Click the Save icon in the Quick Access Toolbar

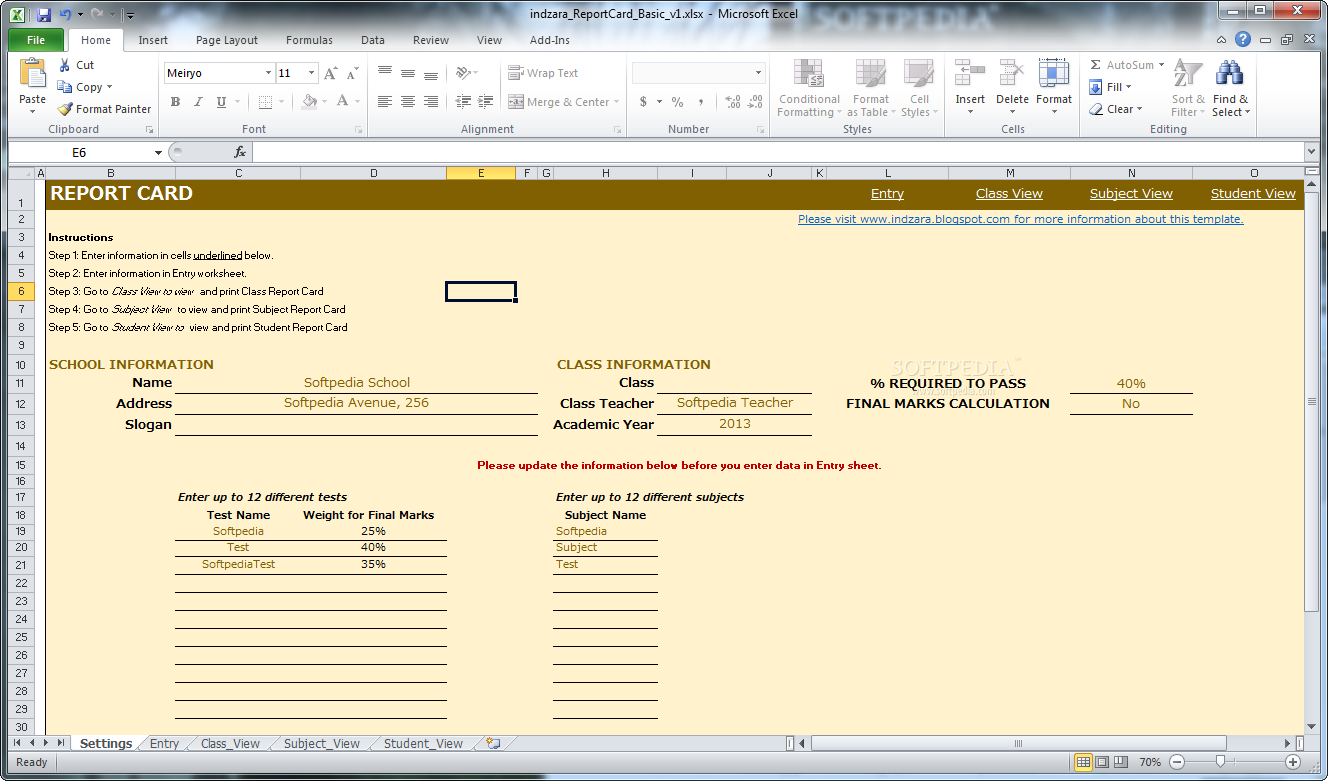[44, 15]
